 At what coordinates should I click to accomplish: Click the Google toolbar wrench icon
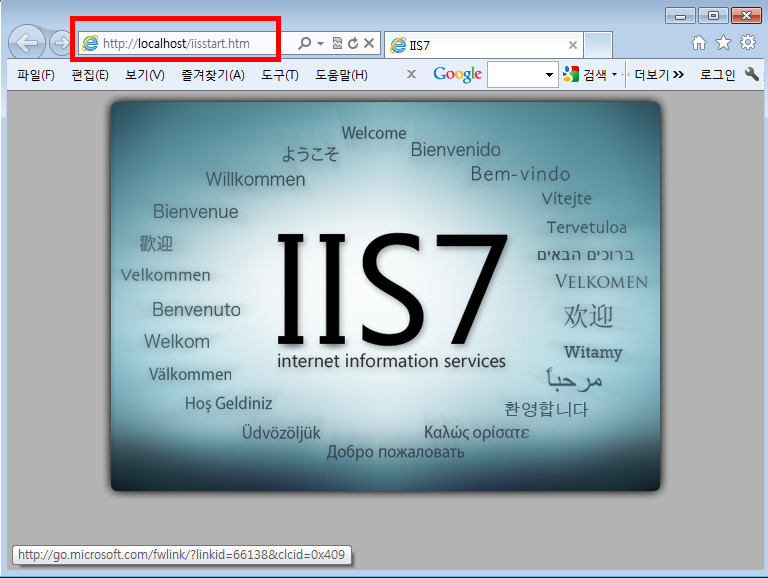click(x=752, y=75)
